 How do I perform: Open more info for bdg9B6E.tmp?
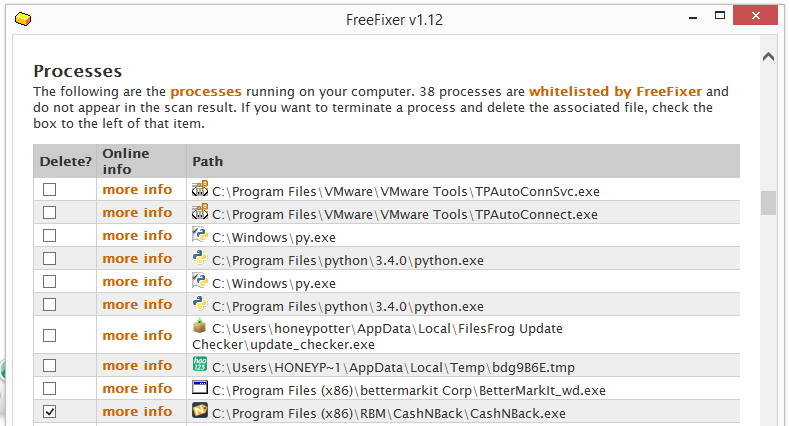[x=137, y=366]
